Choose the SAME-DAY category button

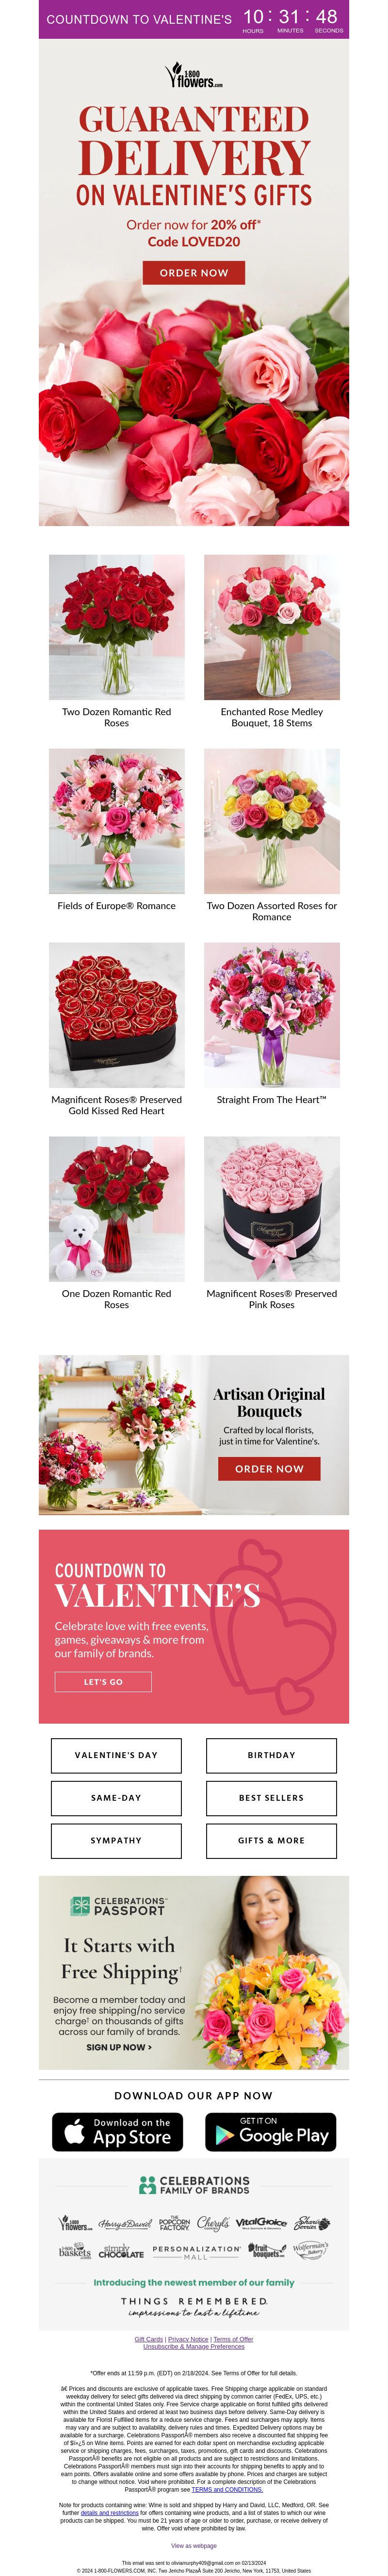click(x=116, y=1797)
